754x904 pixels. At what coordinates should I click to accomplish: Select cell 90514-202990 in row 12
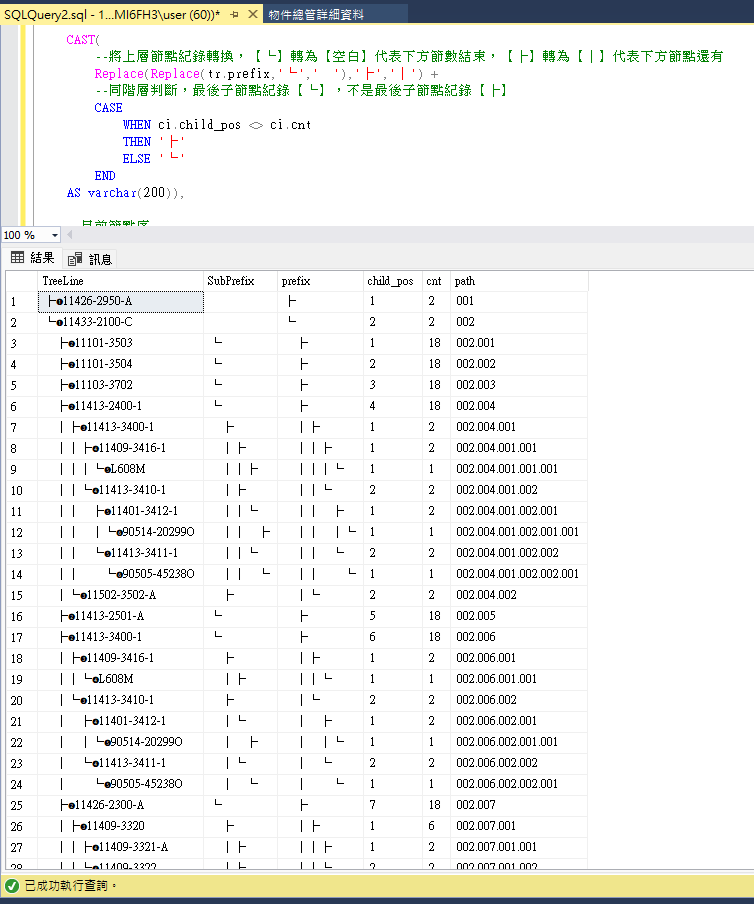(x=120, y=532)
